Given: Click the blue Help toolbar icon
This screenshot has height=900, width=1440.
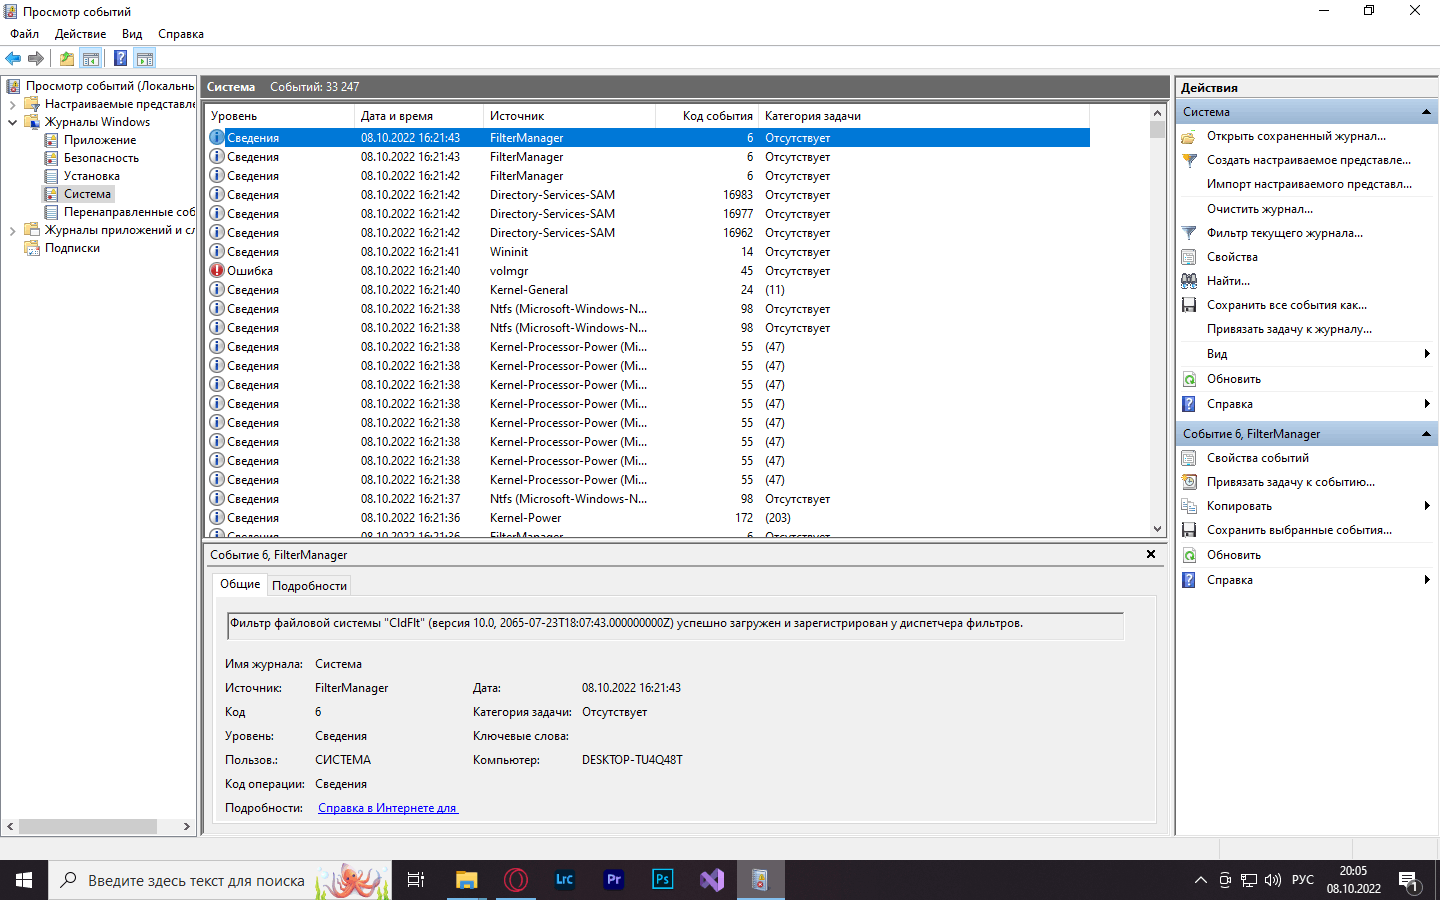Looking at the screenshot, I should pyautogui.click(x=120, y=58).
